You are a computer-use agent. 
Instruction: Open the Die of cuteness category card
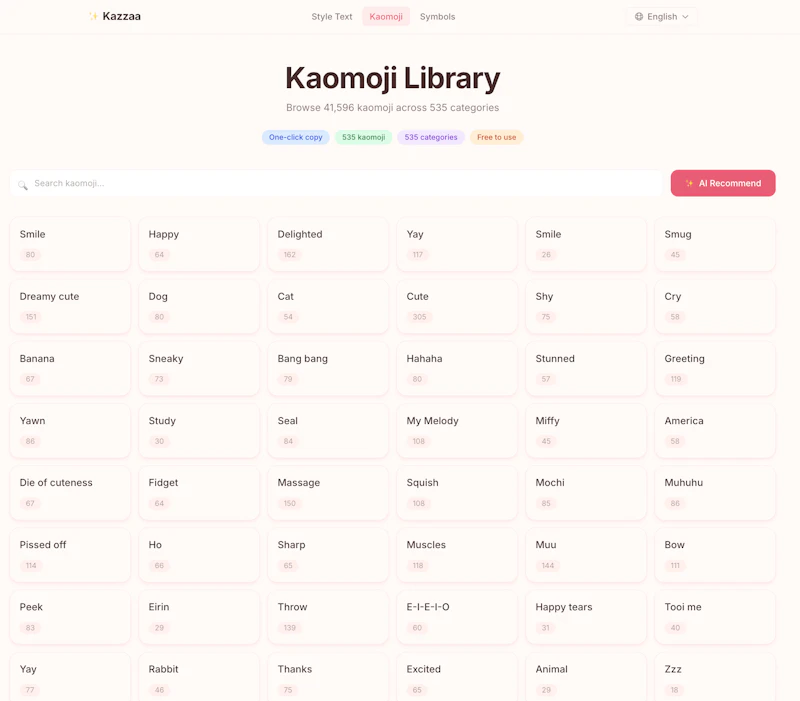point(70,493)
